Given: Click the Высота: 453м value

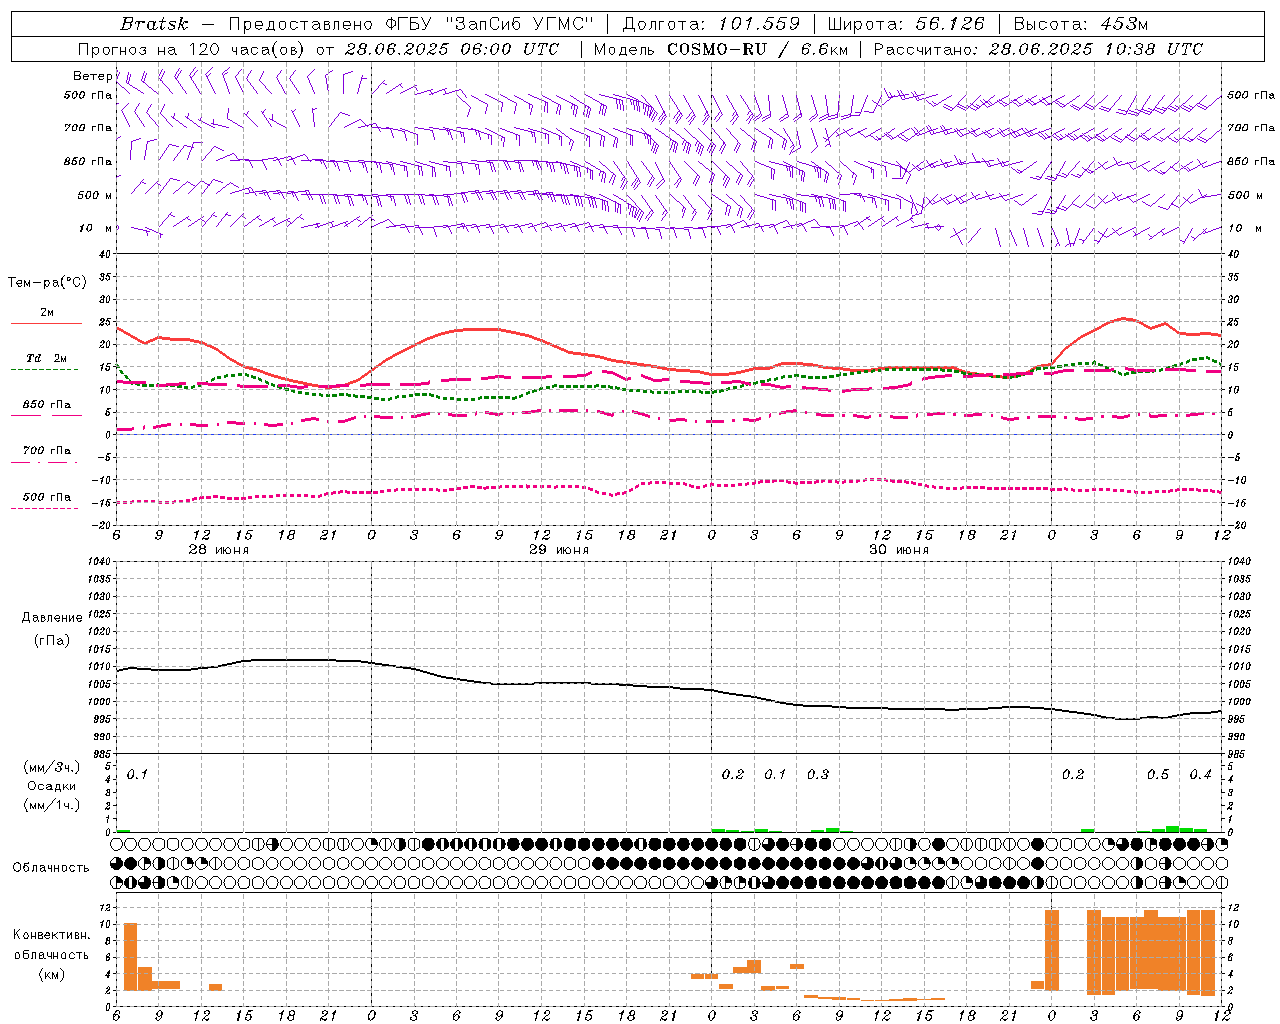Looking at the screenshot, I should 1081,24.
